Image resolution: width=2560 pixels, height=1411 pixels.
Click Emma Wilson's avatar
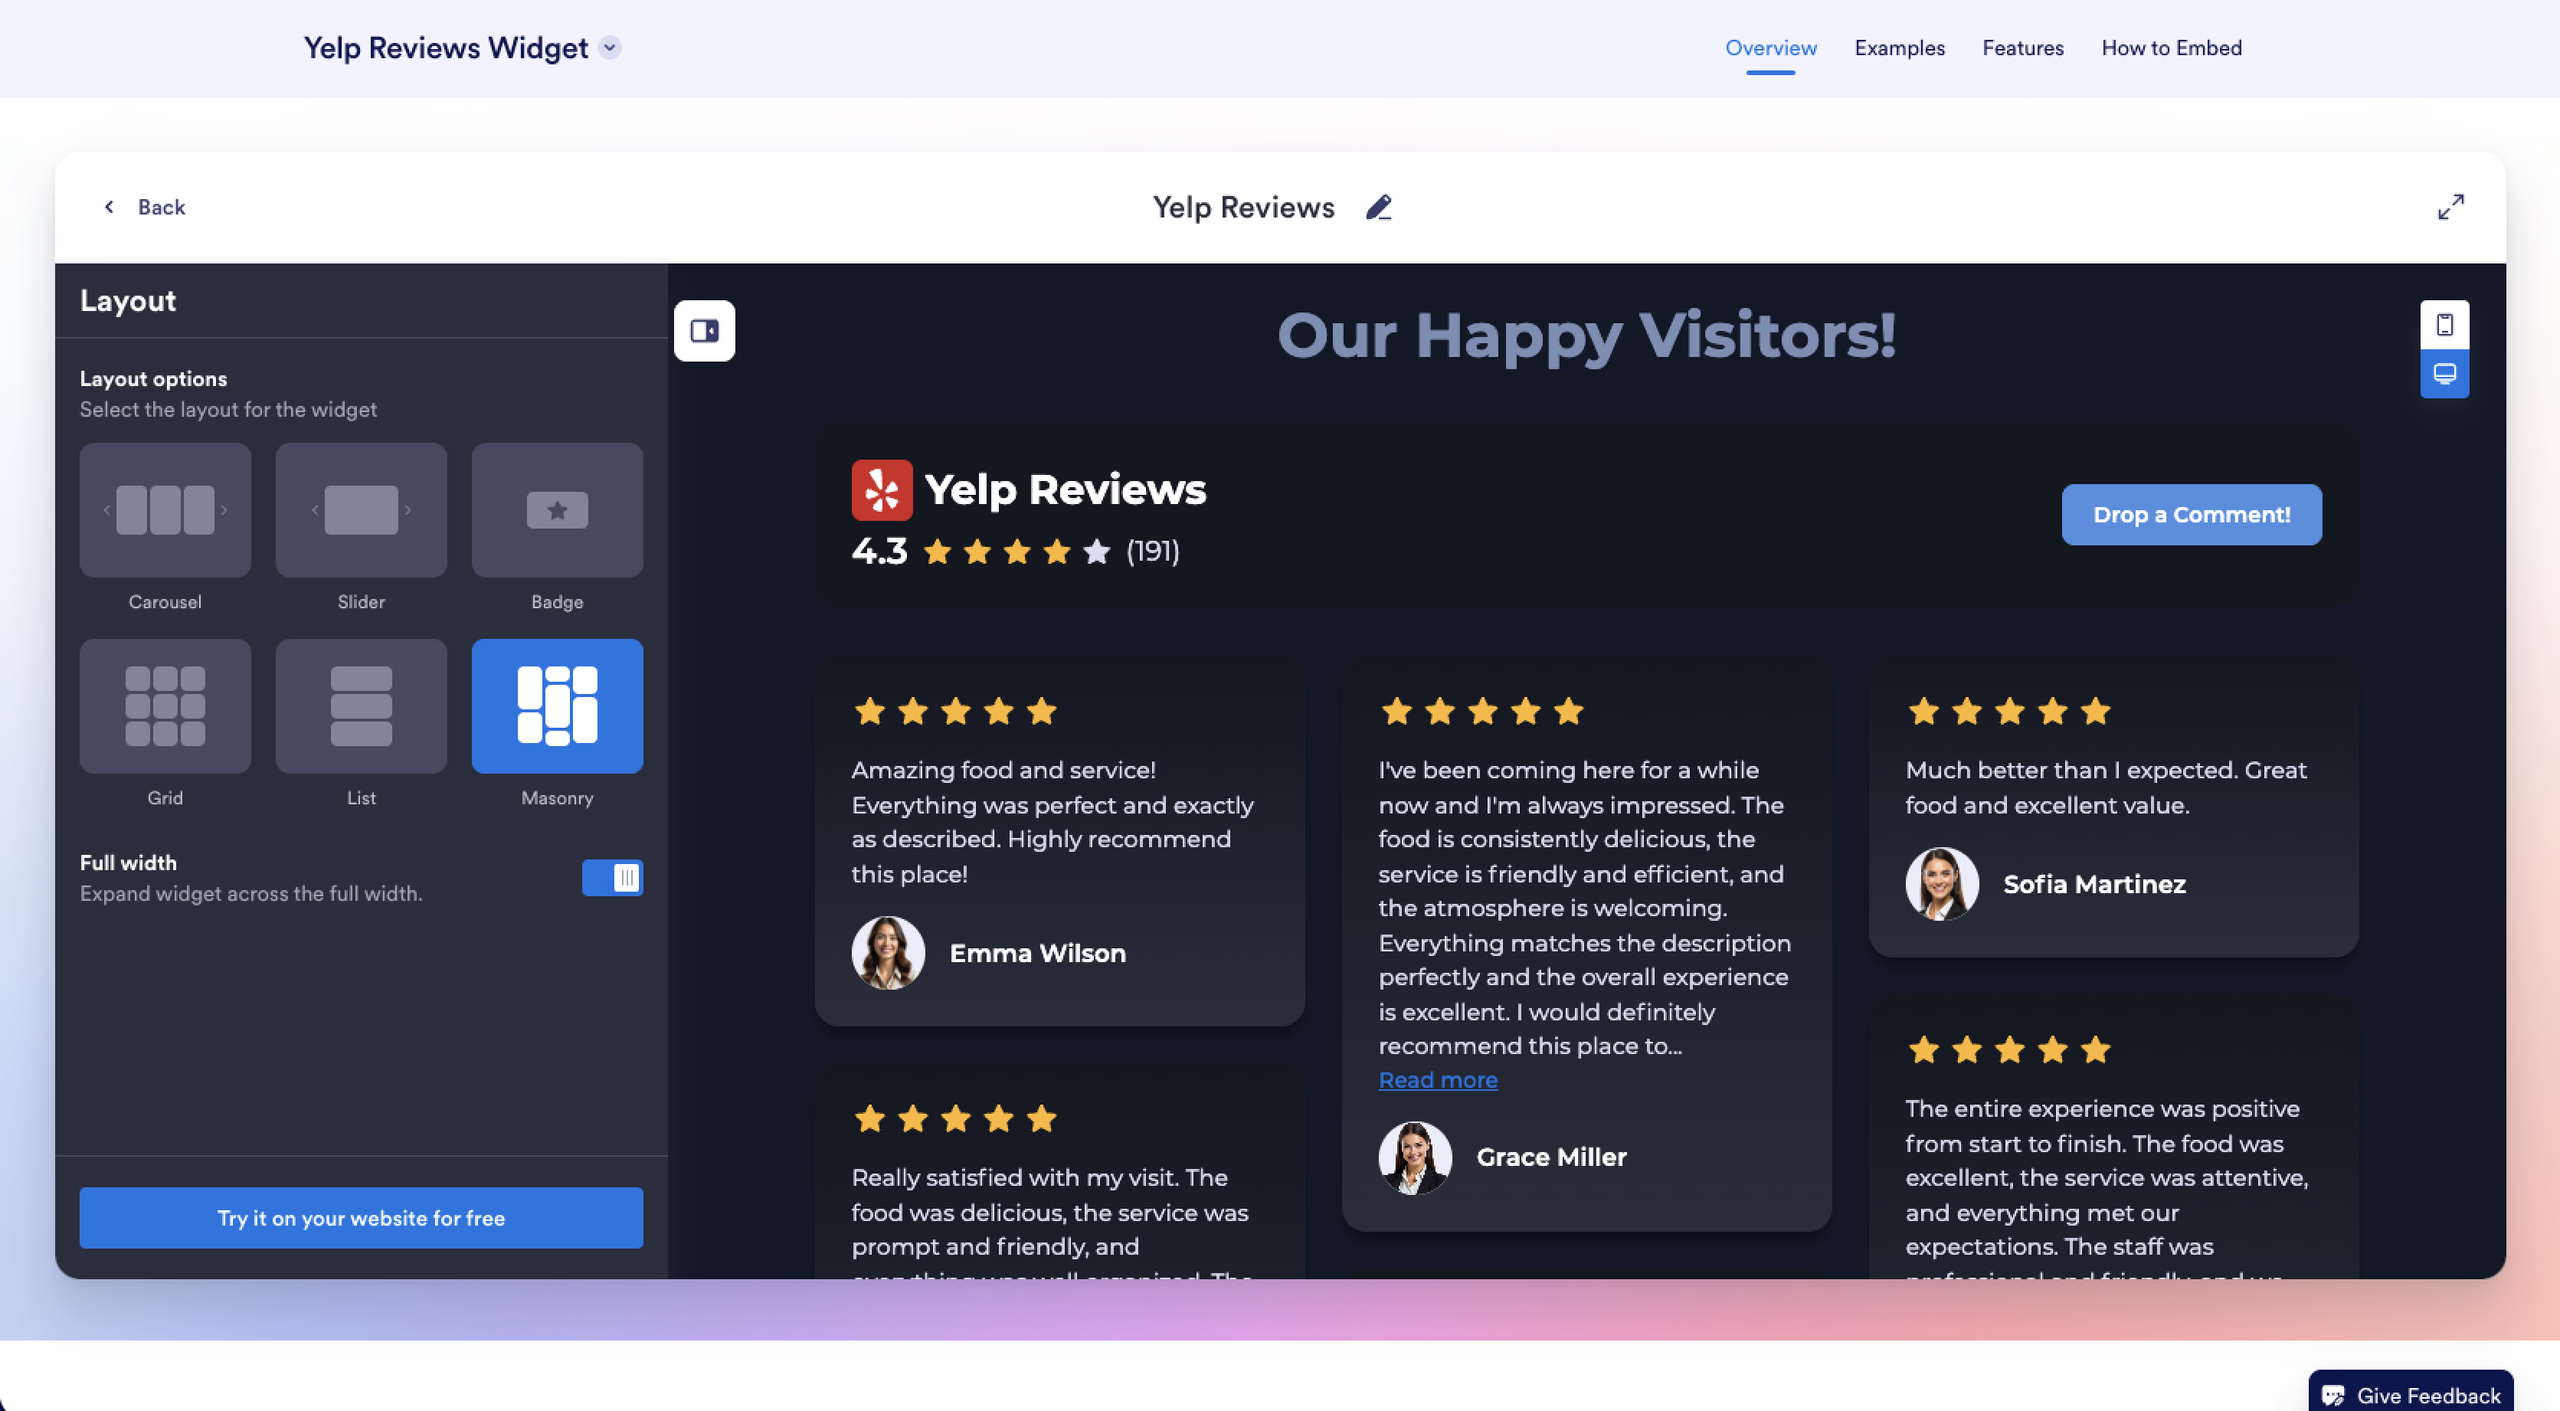click(888, 953)
